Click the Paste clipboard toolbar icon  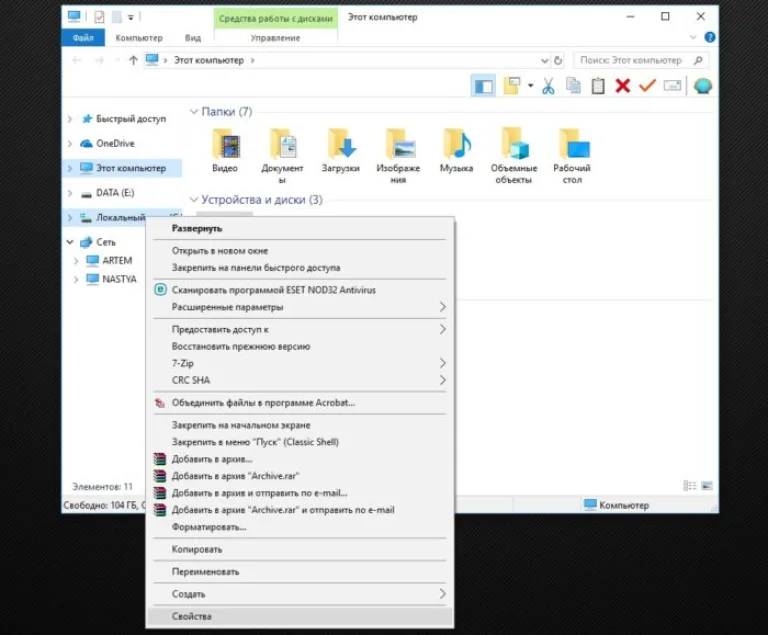598,86
